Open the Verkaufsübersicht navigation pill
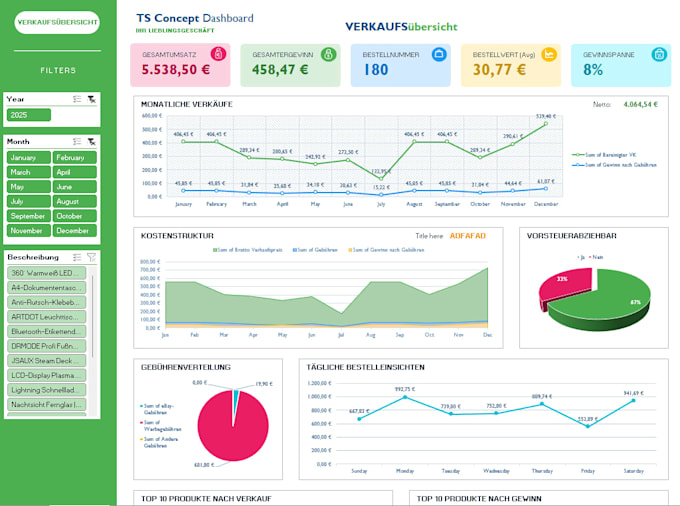This screenshot has width=680, height=506. [x=57, y=22]
